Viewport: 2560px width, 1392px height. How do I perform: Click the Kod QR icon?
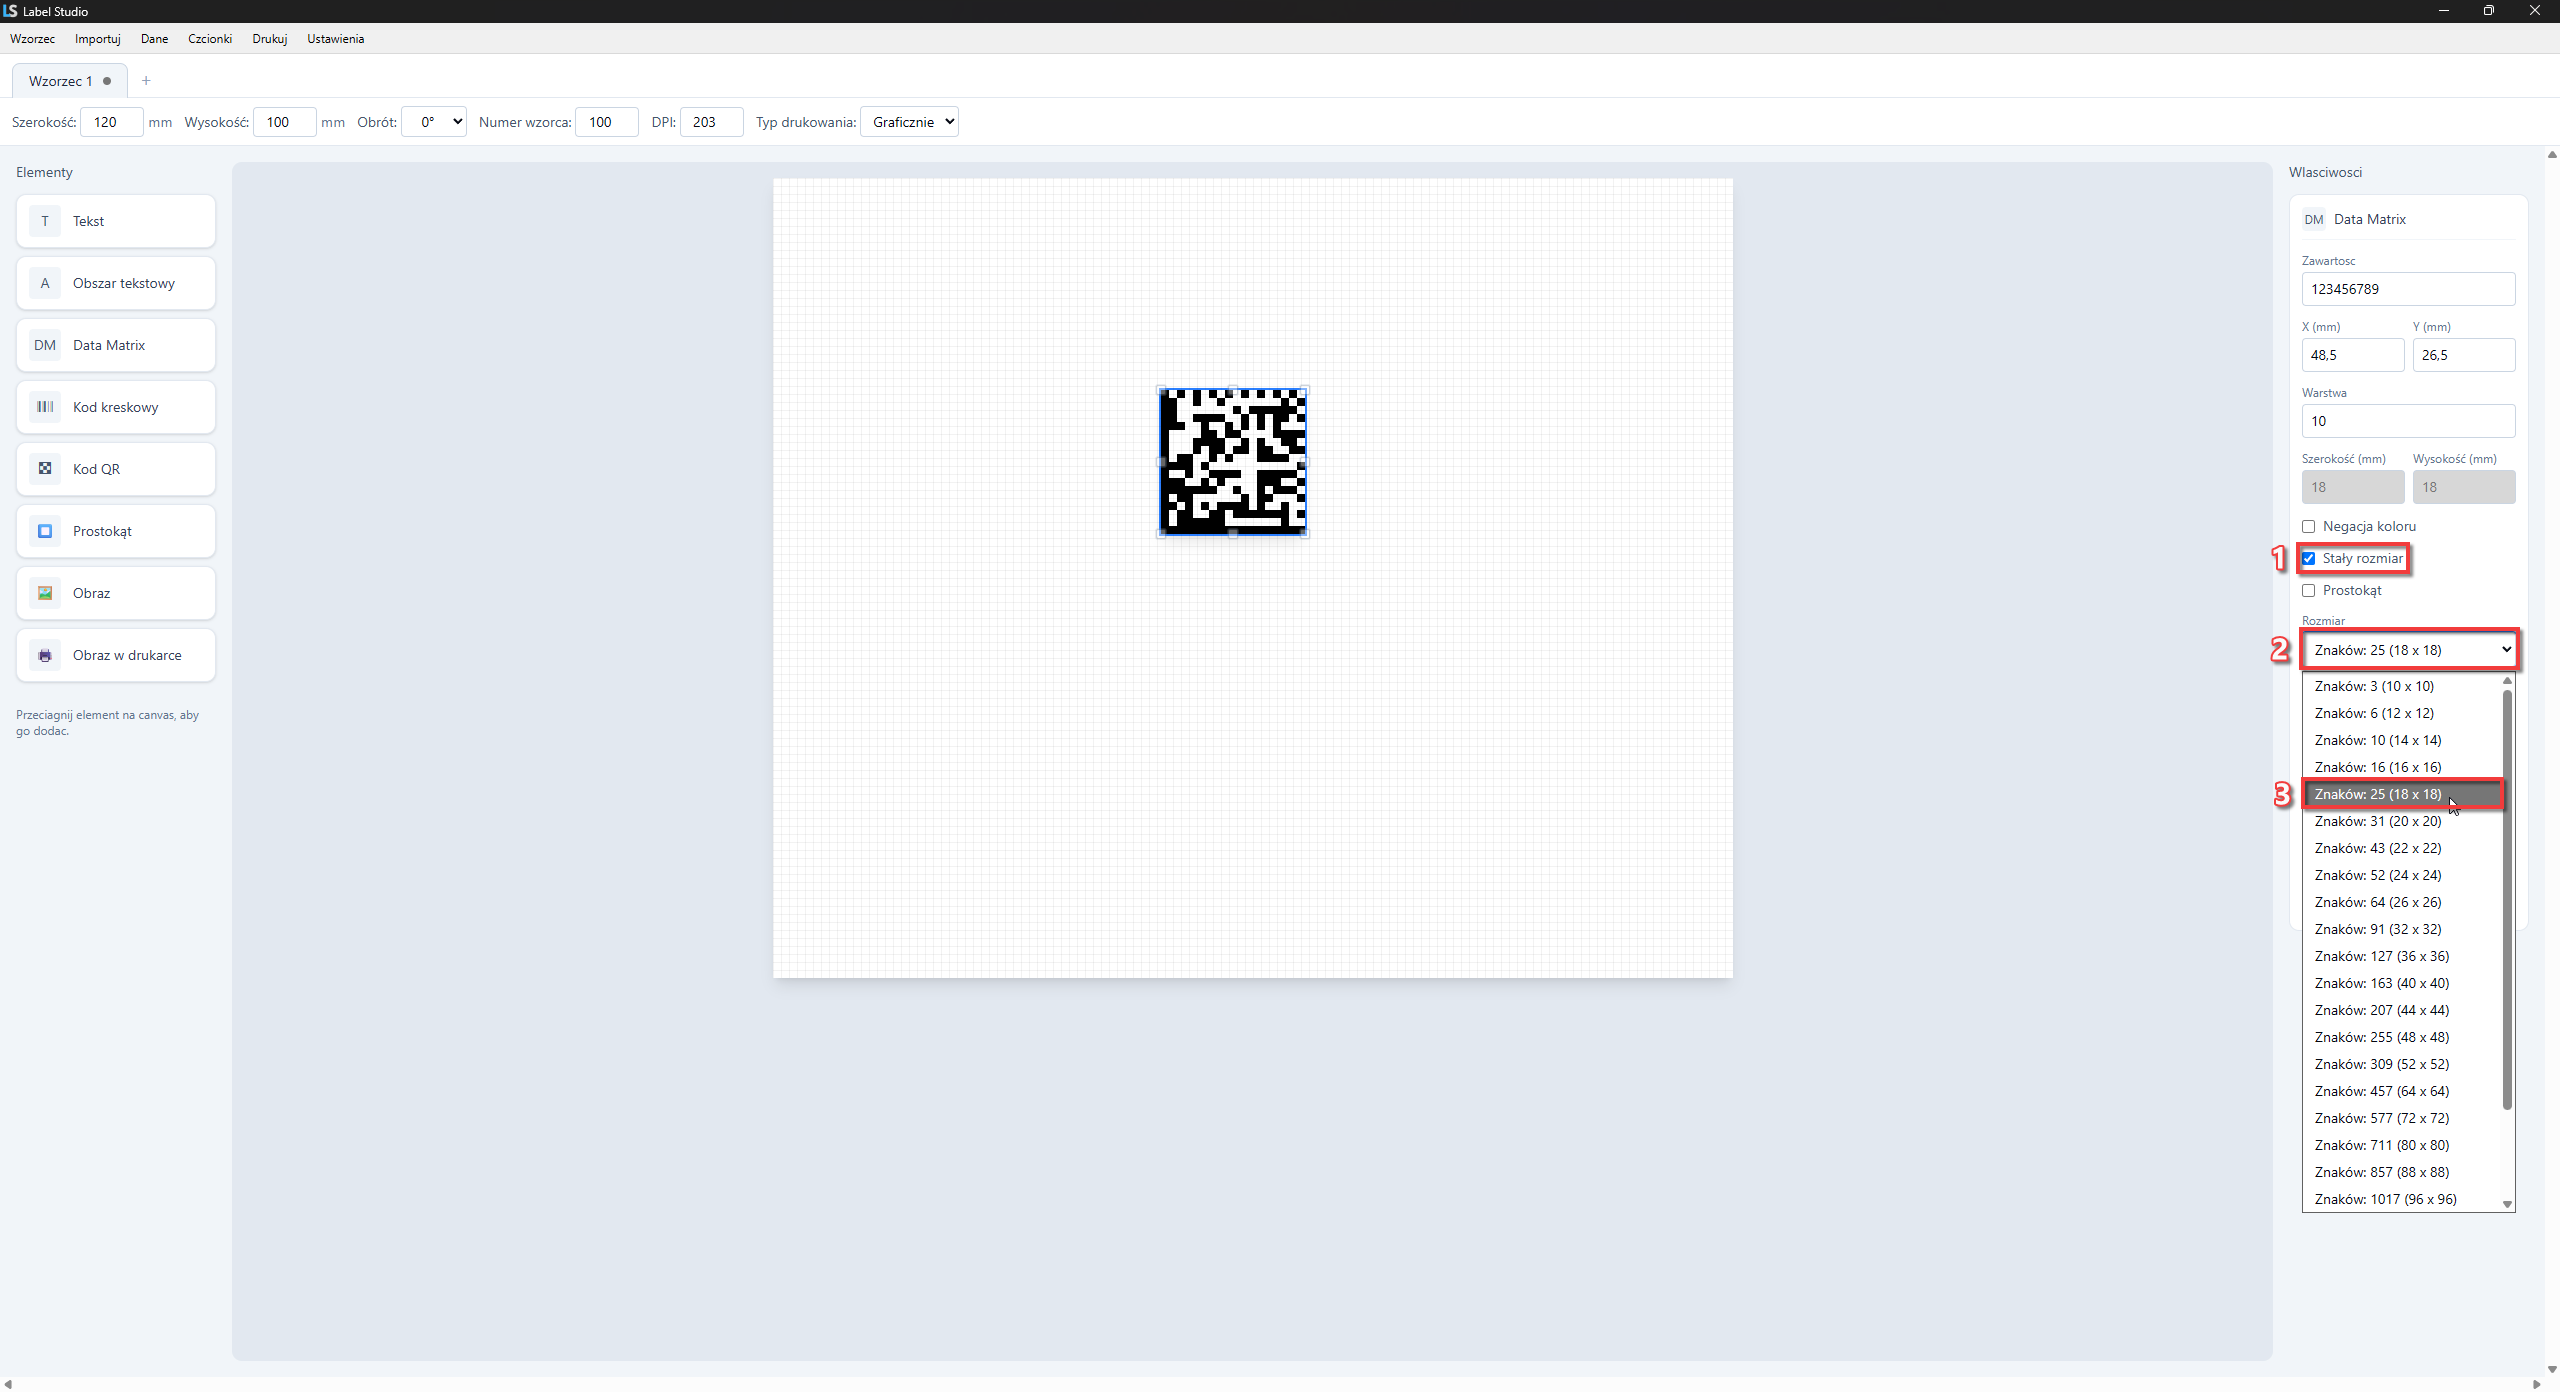click(45, 469)
